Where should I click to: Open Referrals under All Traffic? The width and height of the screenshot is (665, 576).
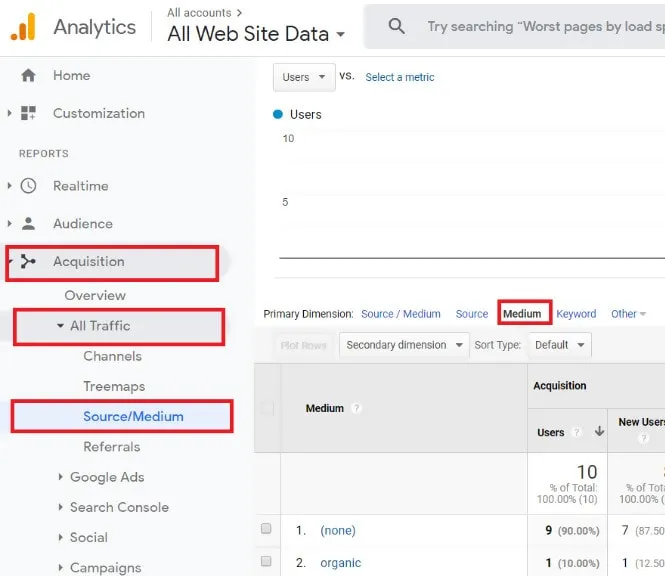[111, 447]
